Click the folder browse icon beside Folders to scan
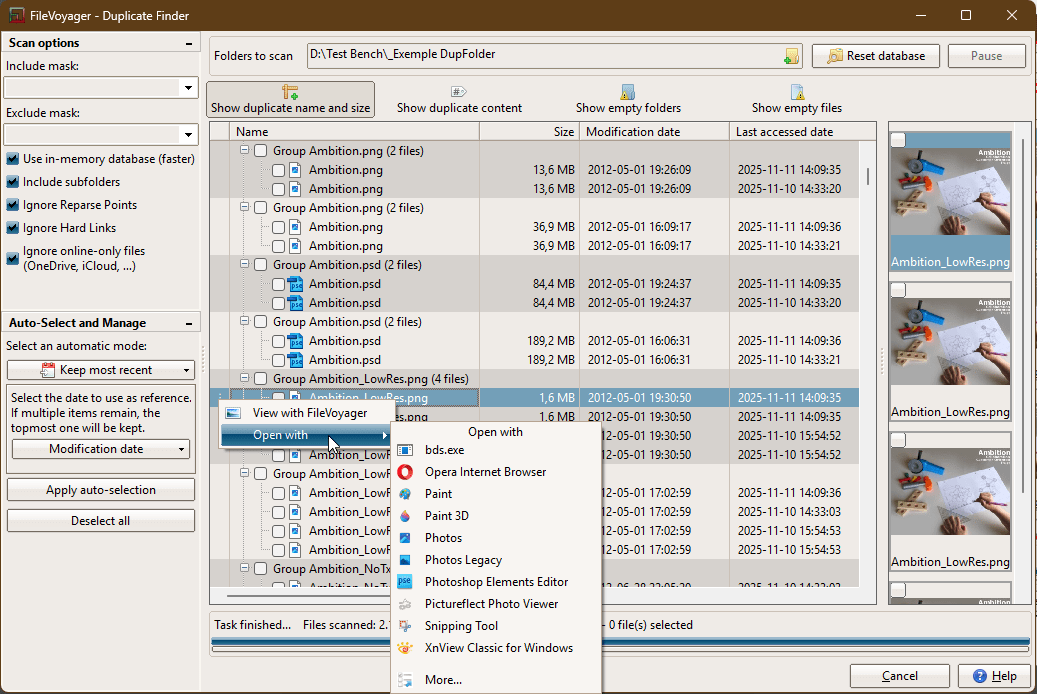The height and width of the screenshot is (694, 1037). pyautogui.click(x=792, y=55)
